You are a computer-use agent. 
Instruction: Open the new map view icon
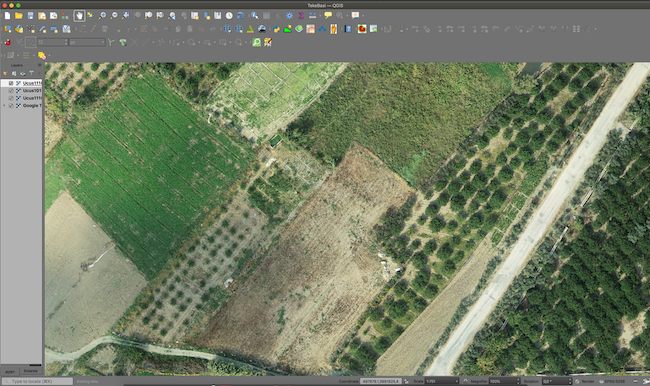194,16
